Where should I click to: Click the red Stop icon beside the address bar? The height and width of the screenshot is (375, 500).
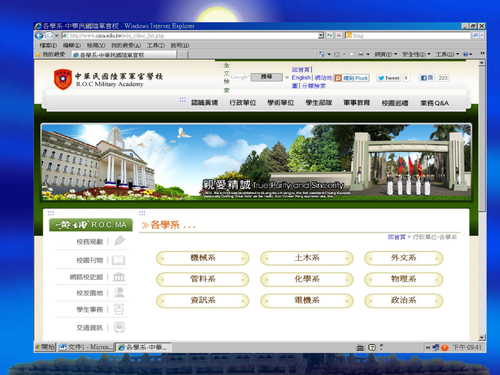point(339,35)
